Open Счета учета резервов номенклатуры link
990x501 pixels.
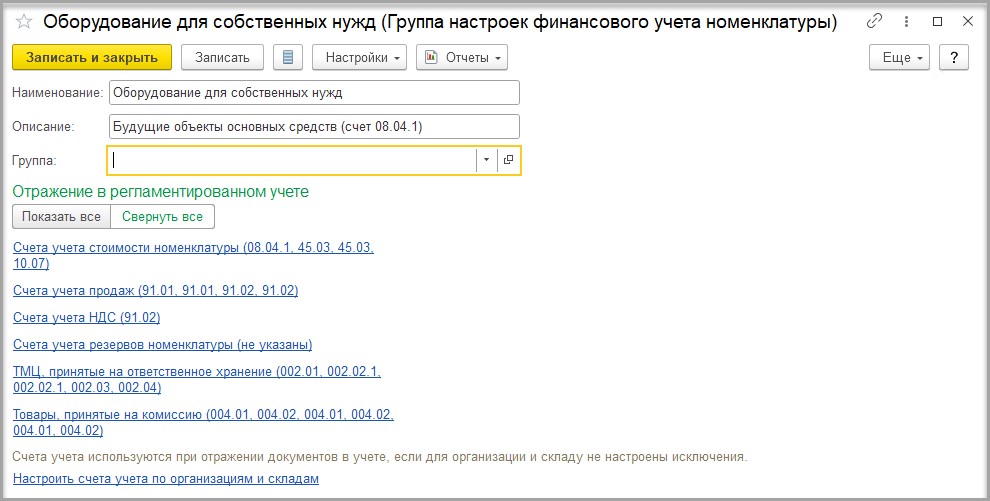tap(162, 345)
